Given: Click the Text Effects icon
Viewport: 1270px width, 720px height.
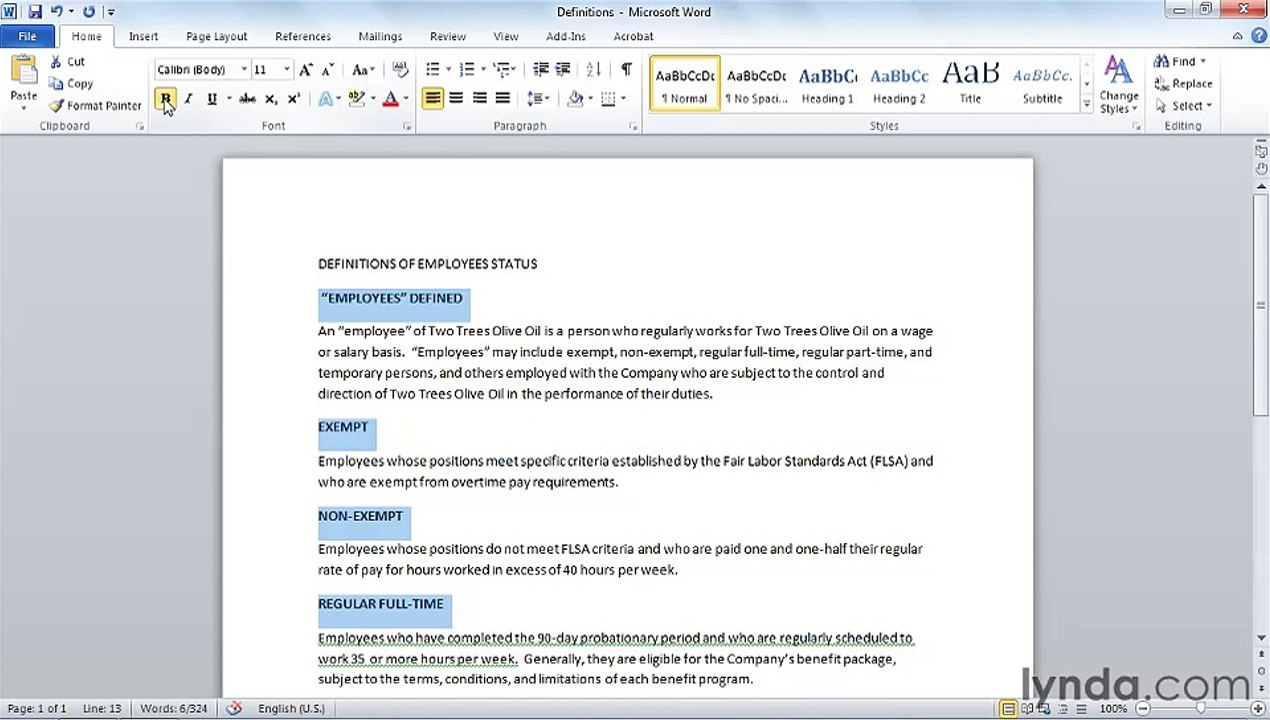Looking at the screenshot, I should (326, 99).
